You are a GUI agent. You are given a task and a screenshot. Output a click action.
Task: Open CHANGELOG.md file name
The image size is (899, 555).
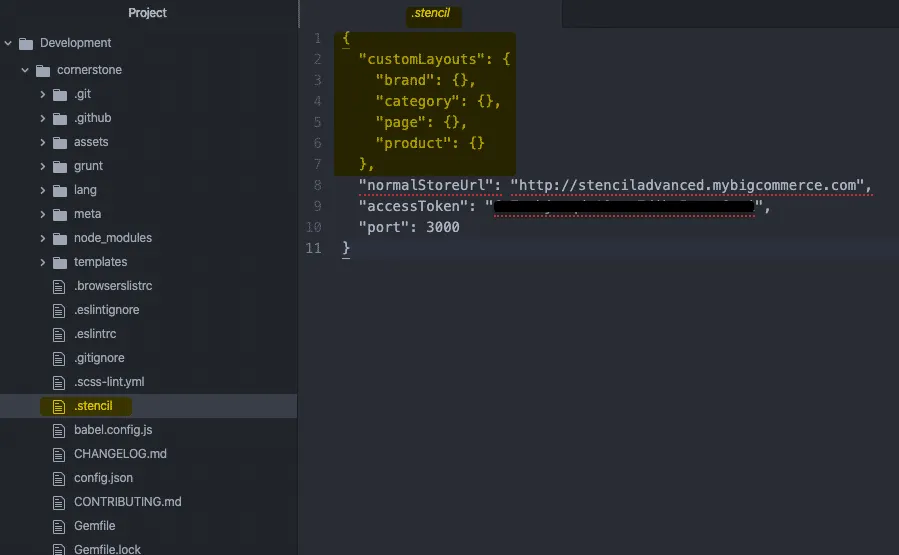[120, 454]
